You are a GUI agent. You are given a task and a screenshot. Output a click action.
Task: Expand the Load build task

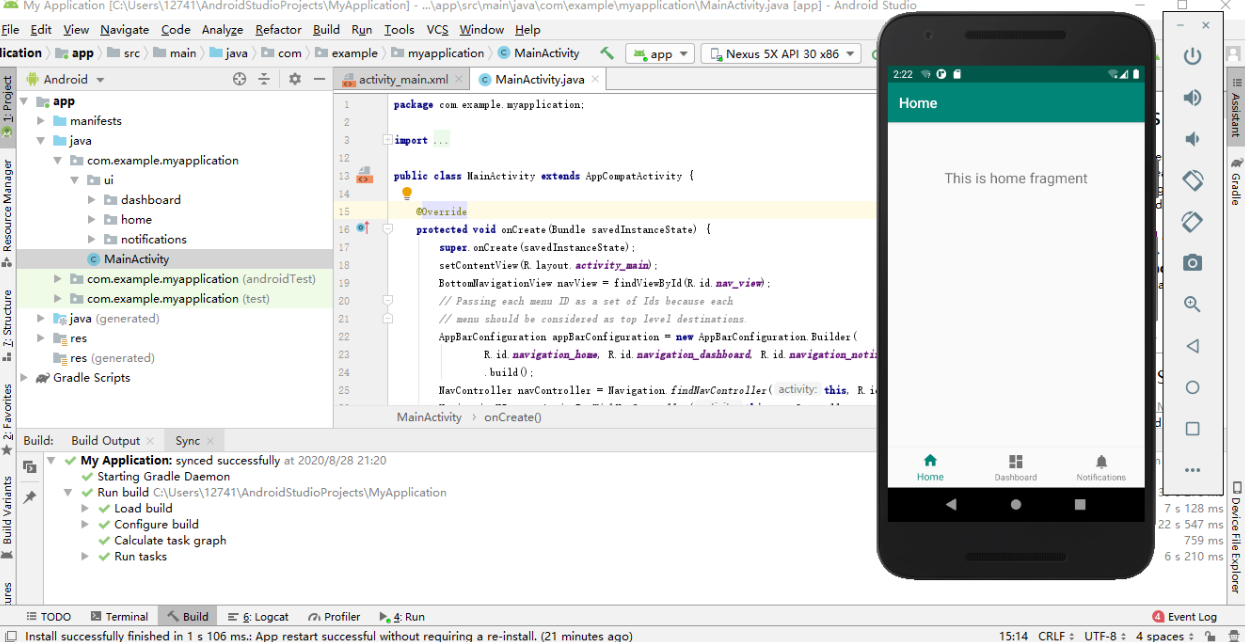pos(87,508)
